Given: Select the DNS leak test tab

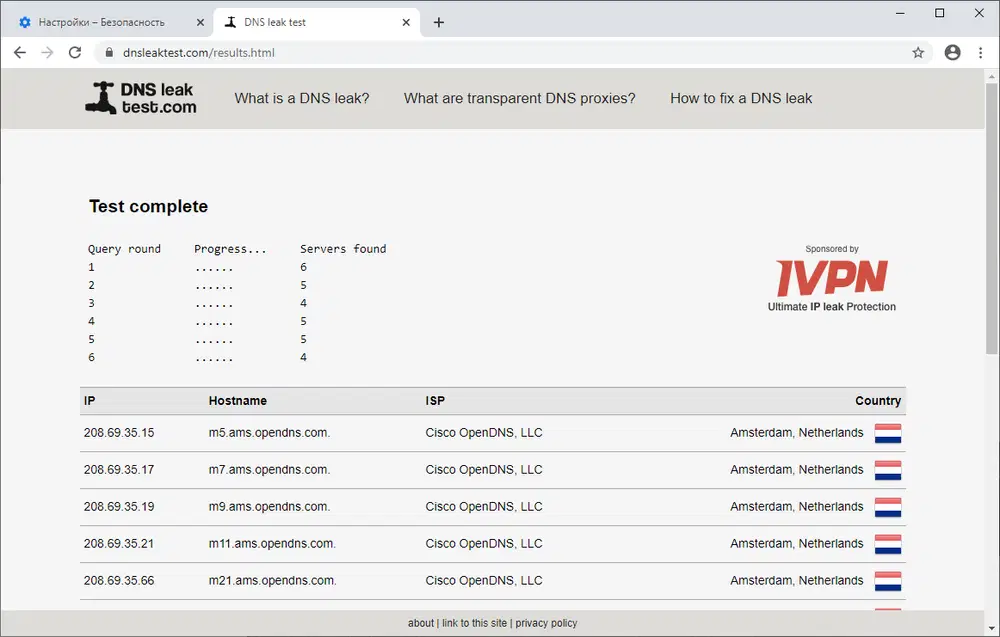Looking at the screenshot, I should pos(316,22).
